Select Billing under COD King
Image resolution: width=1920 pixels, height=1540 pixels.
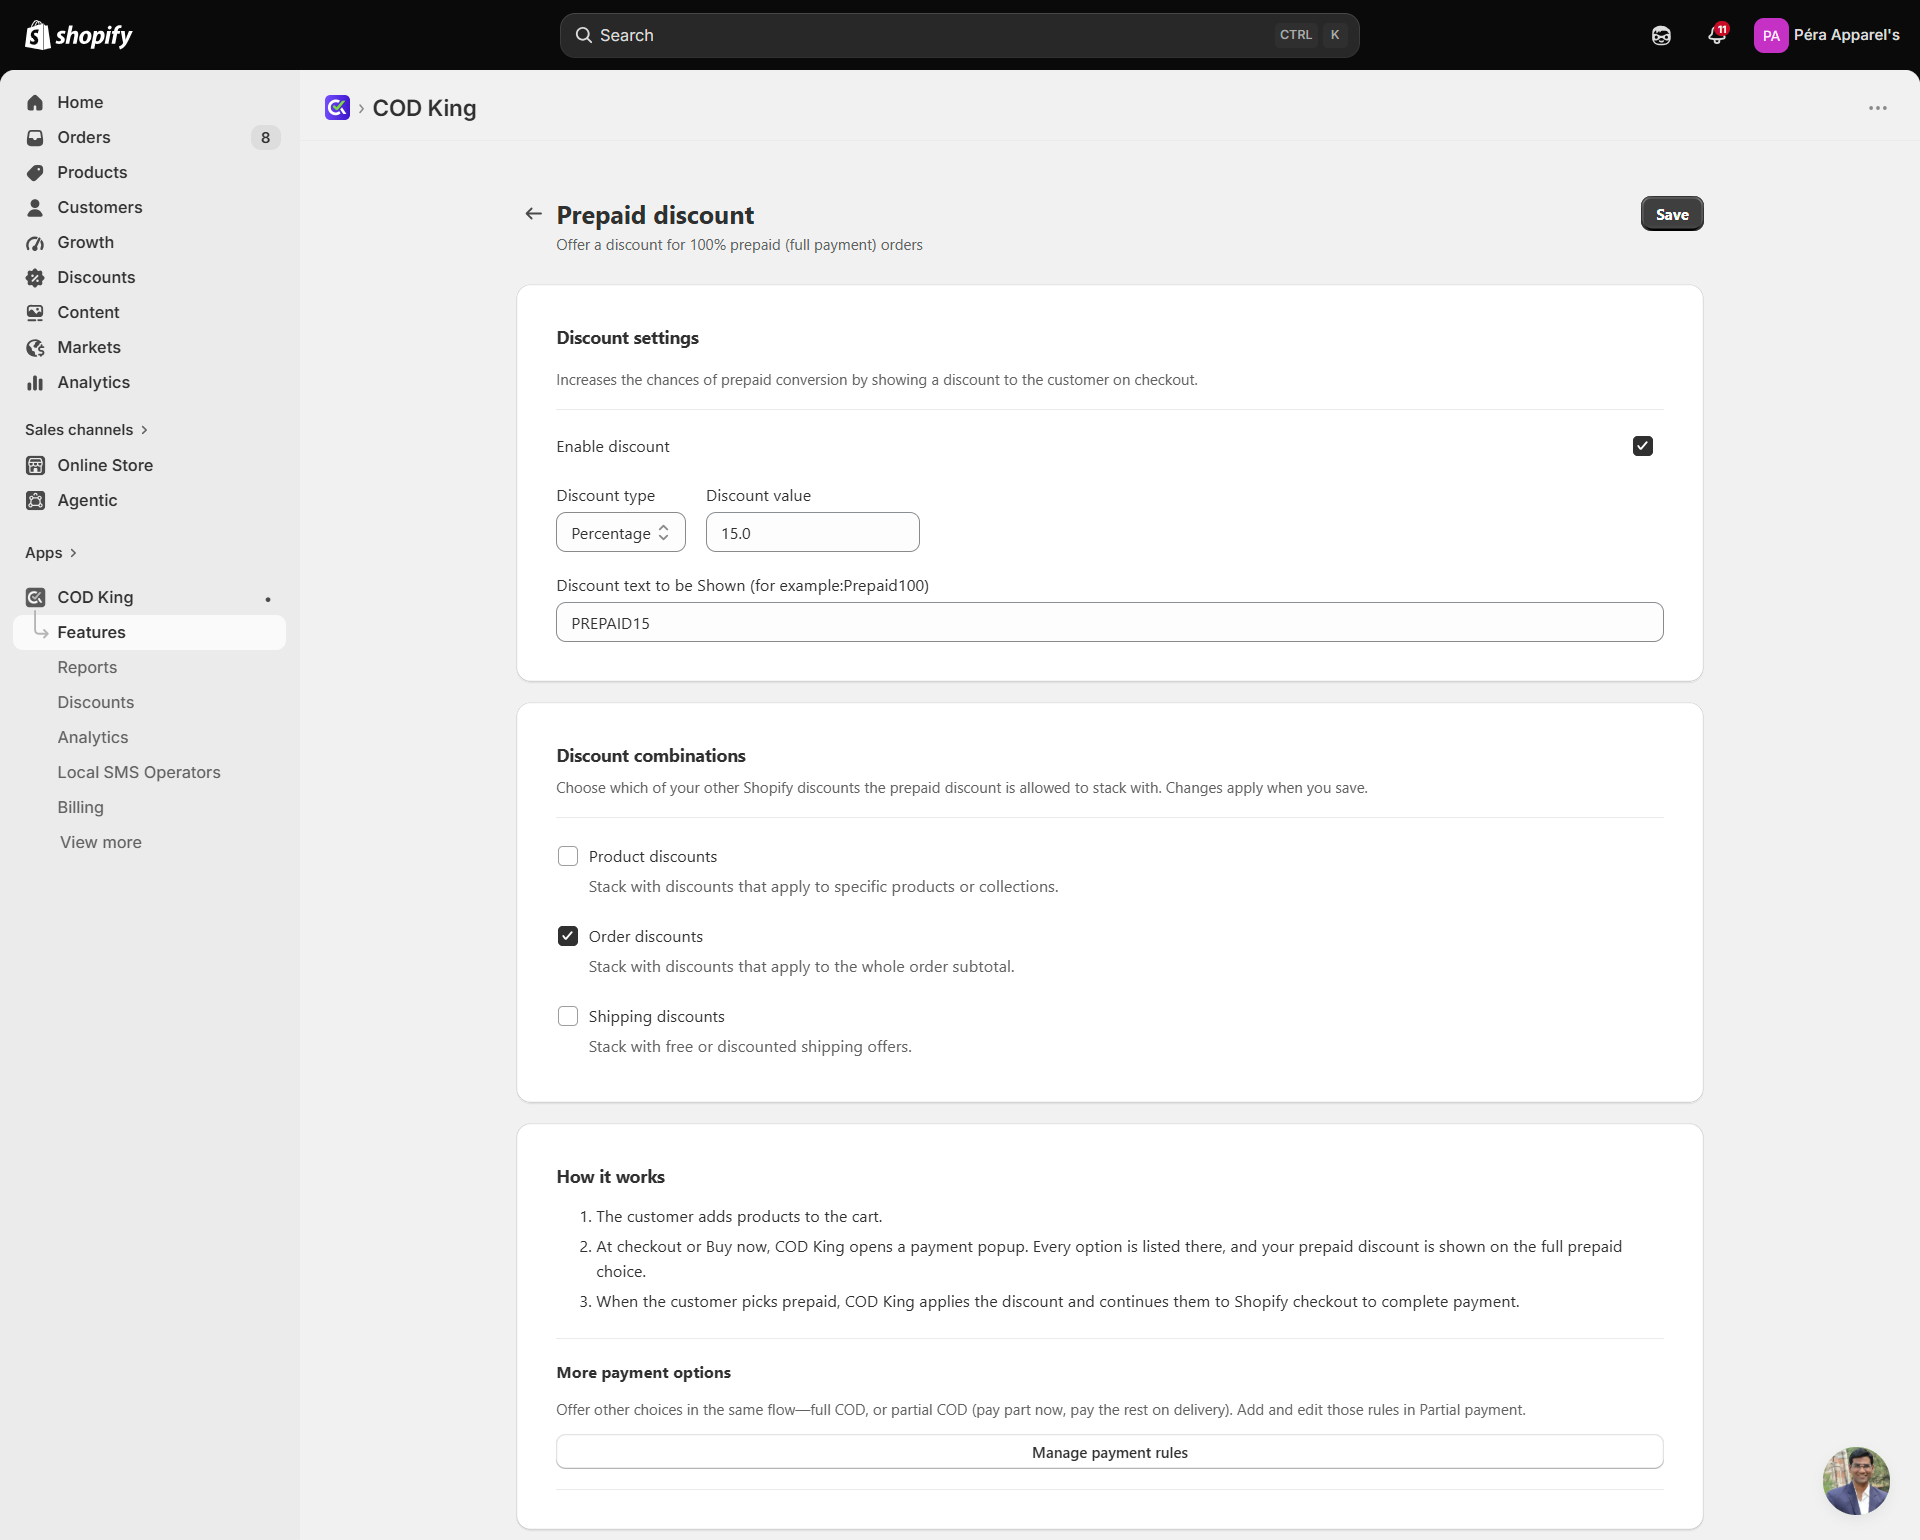[x=80, y=808]
